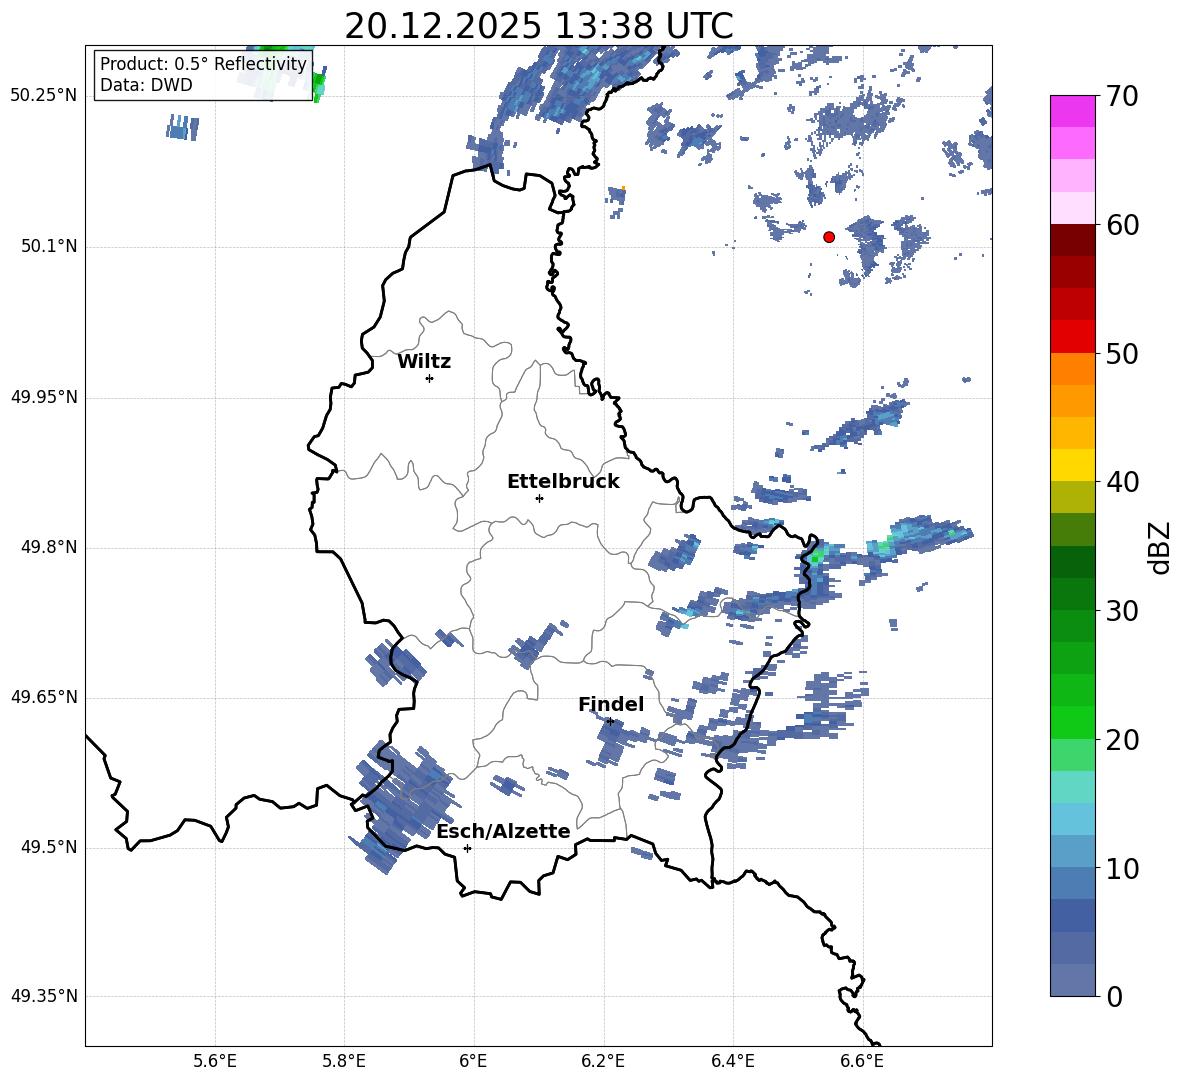The width and height of the screenshot is (1184, 1081).
Task: Click the 30 value on the colorbar
Action: (x=1123, y=611)
